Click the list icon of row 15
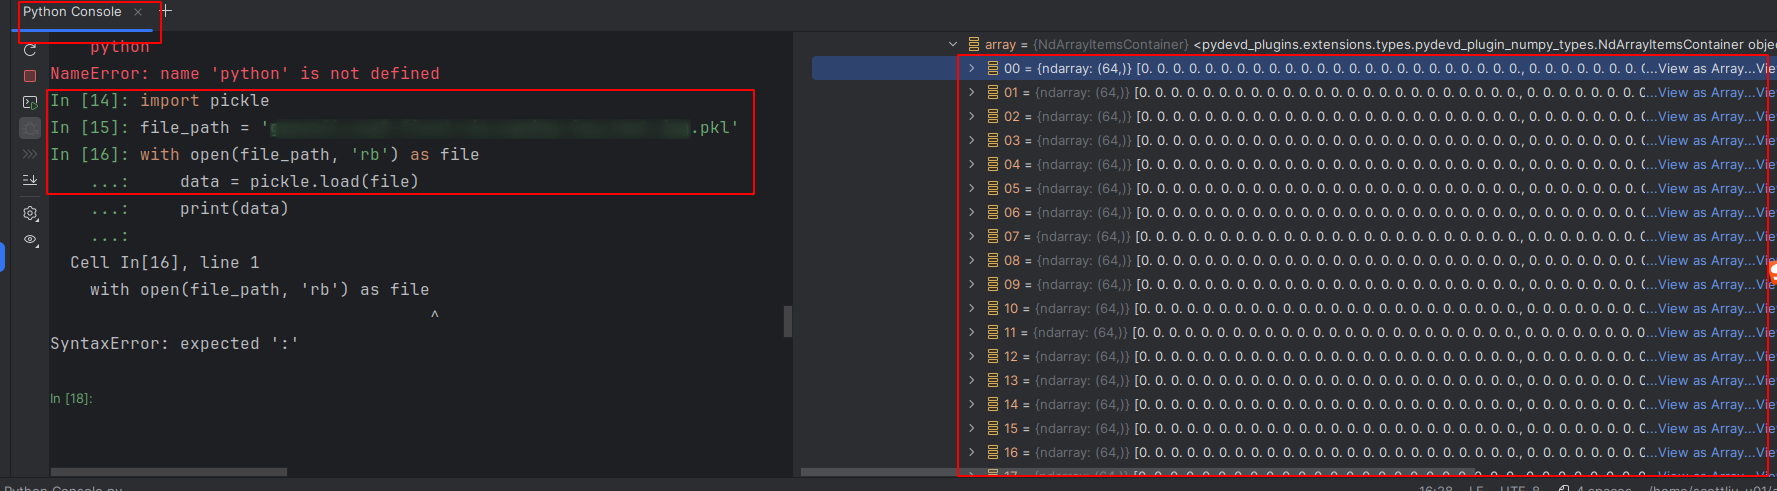 [992, 428]
